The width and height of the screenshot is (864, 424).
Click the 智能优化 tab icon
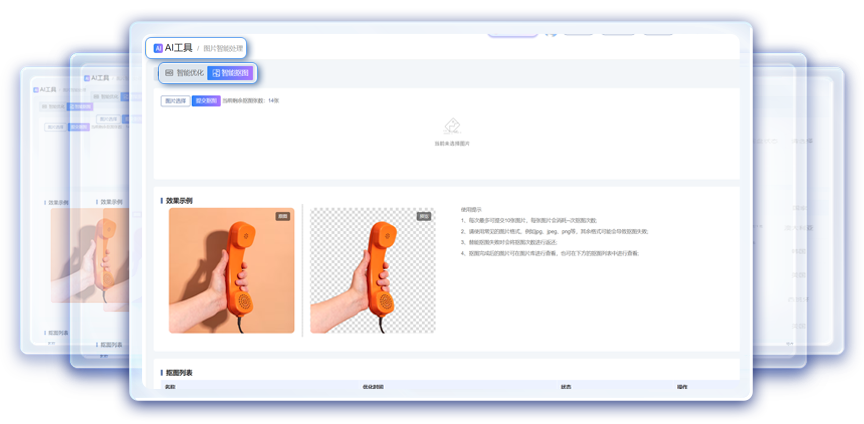point(169,73)
